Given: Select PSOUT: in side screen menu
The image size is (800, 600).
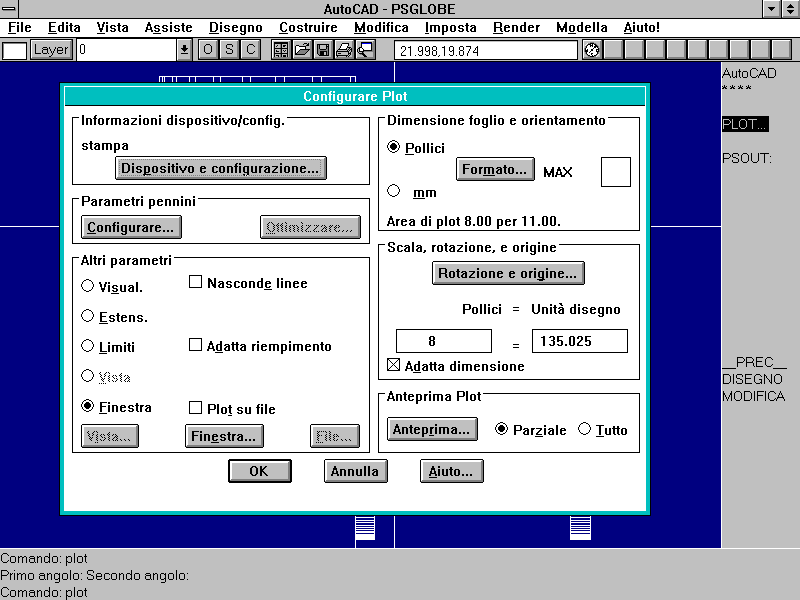Looking at the screenshot, I should [x=747, y=158].
